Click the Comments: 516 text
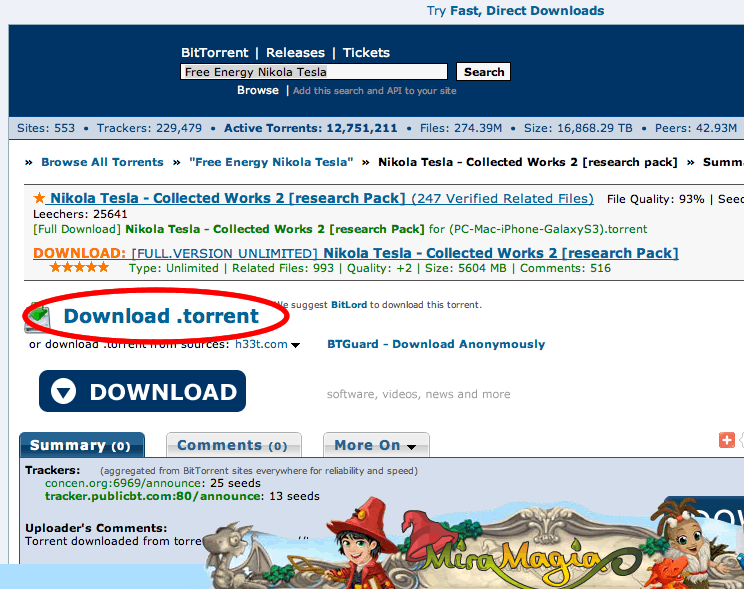Viewport: 744px width, 589px height. pyautogui.click(x=565, y=268)
